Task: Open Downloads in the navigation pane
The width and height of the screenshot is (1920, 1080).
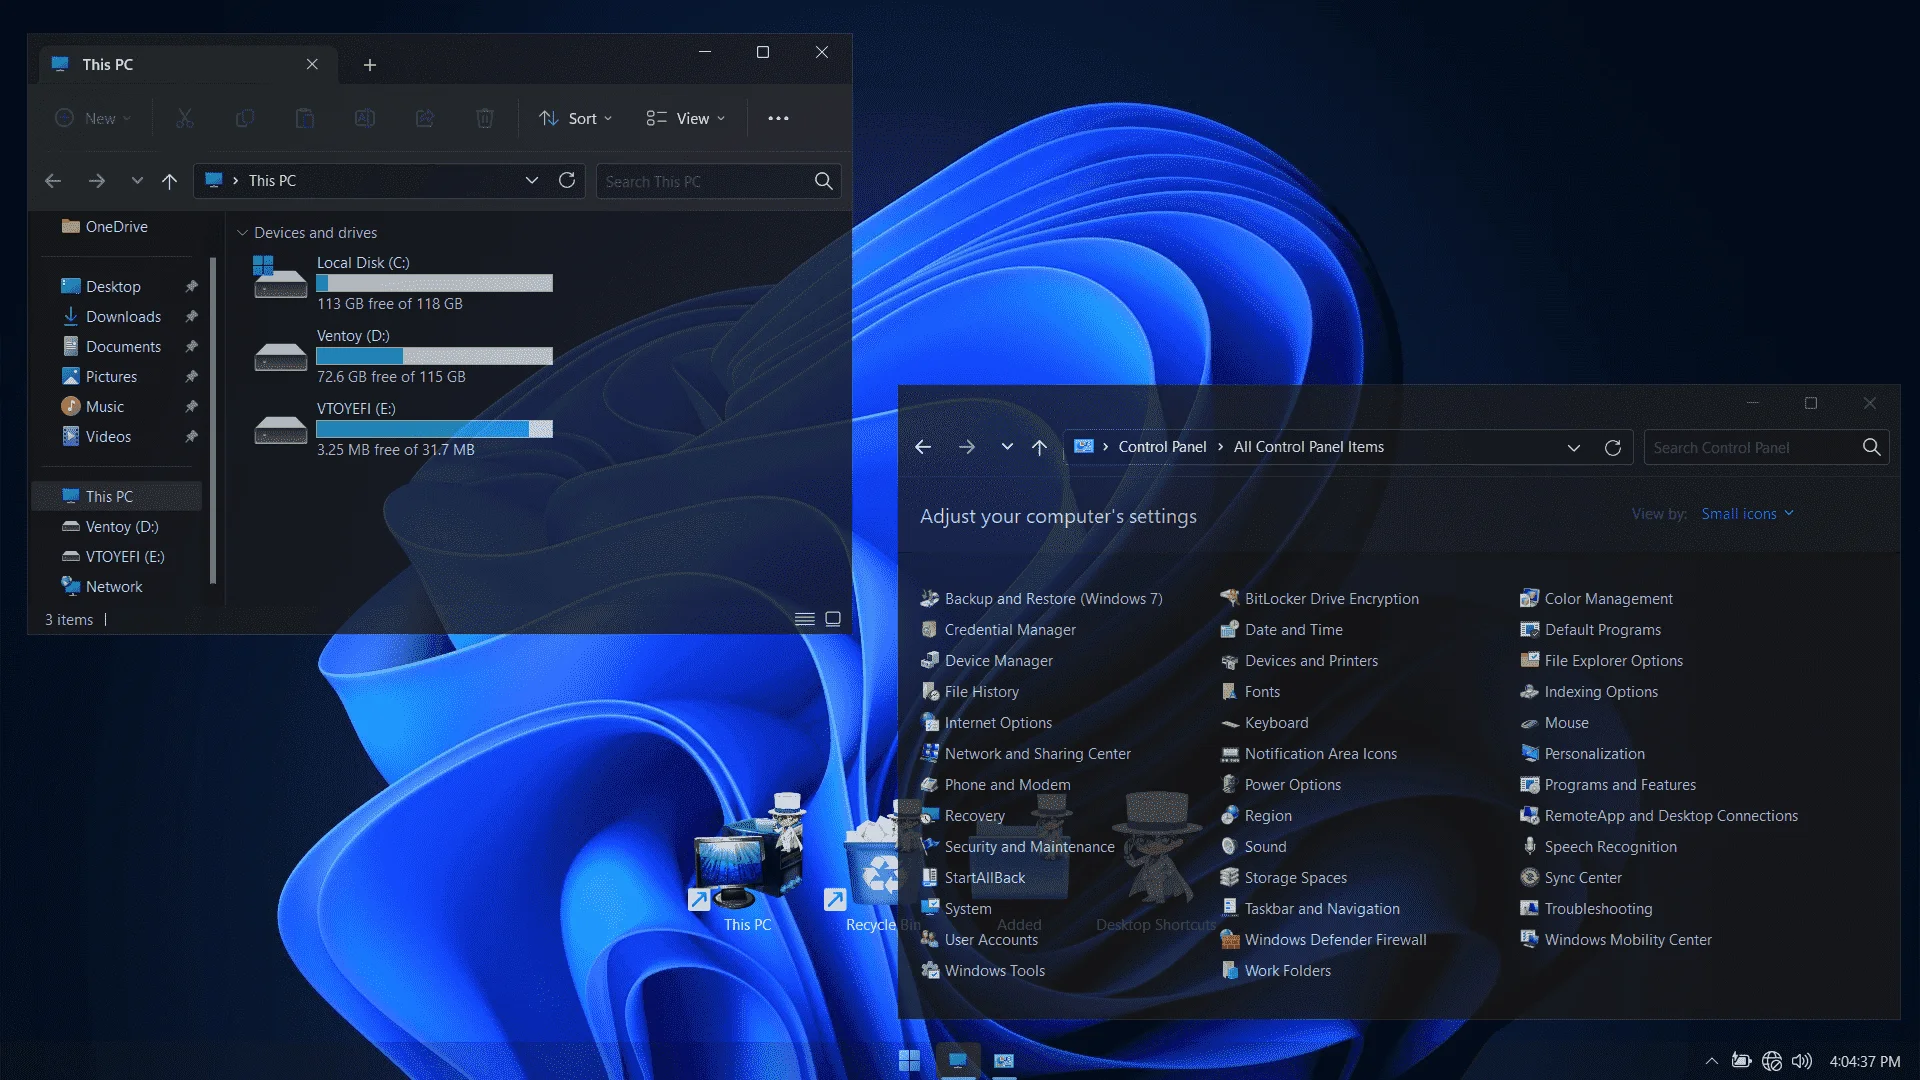Action: [x=123, y=317]
